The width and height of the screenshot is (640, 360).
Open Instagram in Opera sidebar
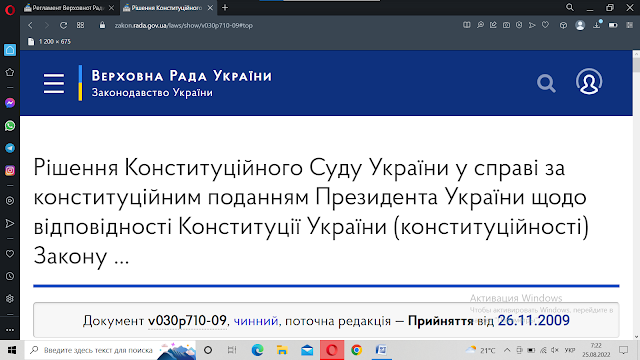click(10, 171)
